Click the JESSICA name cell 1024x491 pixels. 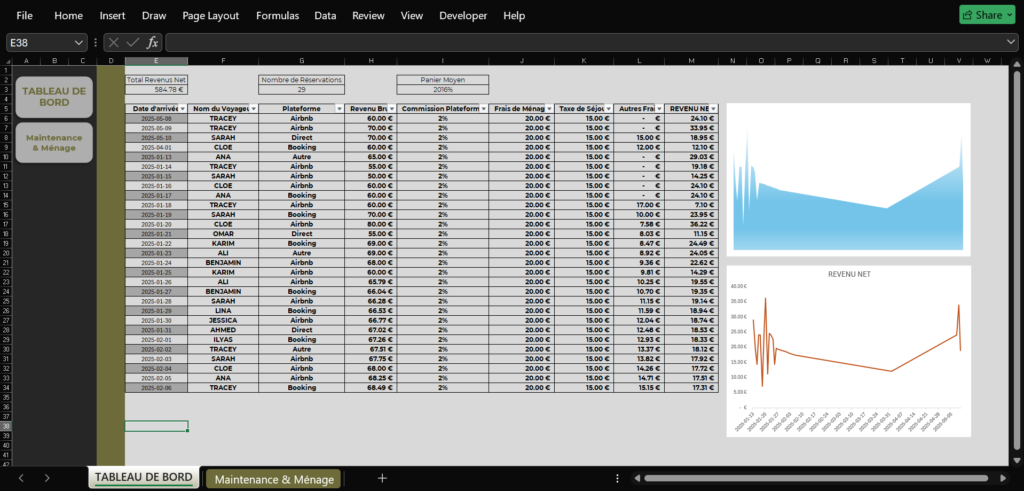point(223,320)
